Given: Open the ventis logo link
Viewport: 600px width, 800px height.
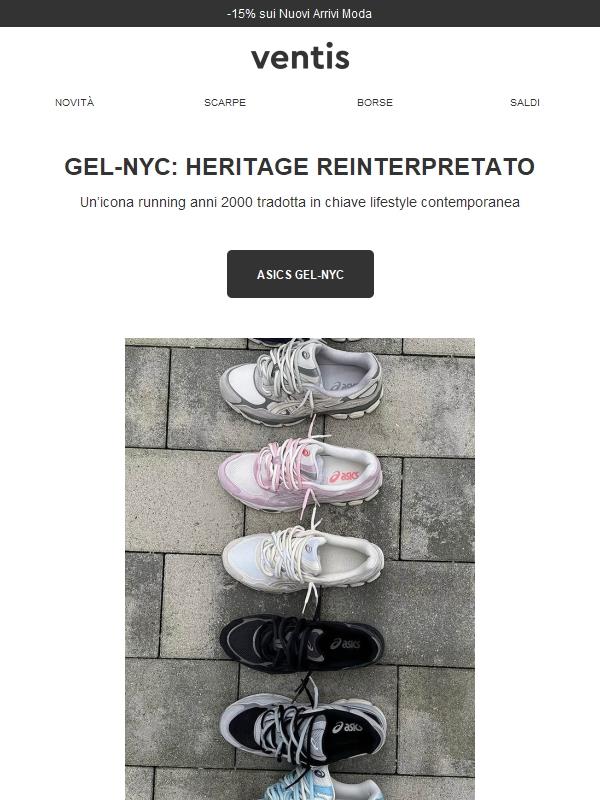Looking at the screenshot, I should [x=300, y=56].
